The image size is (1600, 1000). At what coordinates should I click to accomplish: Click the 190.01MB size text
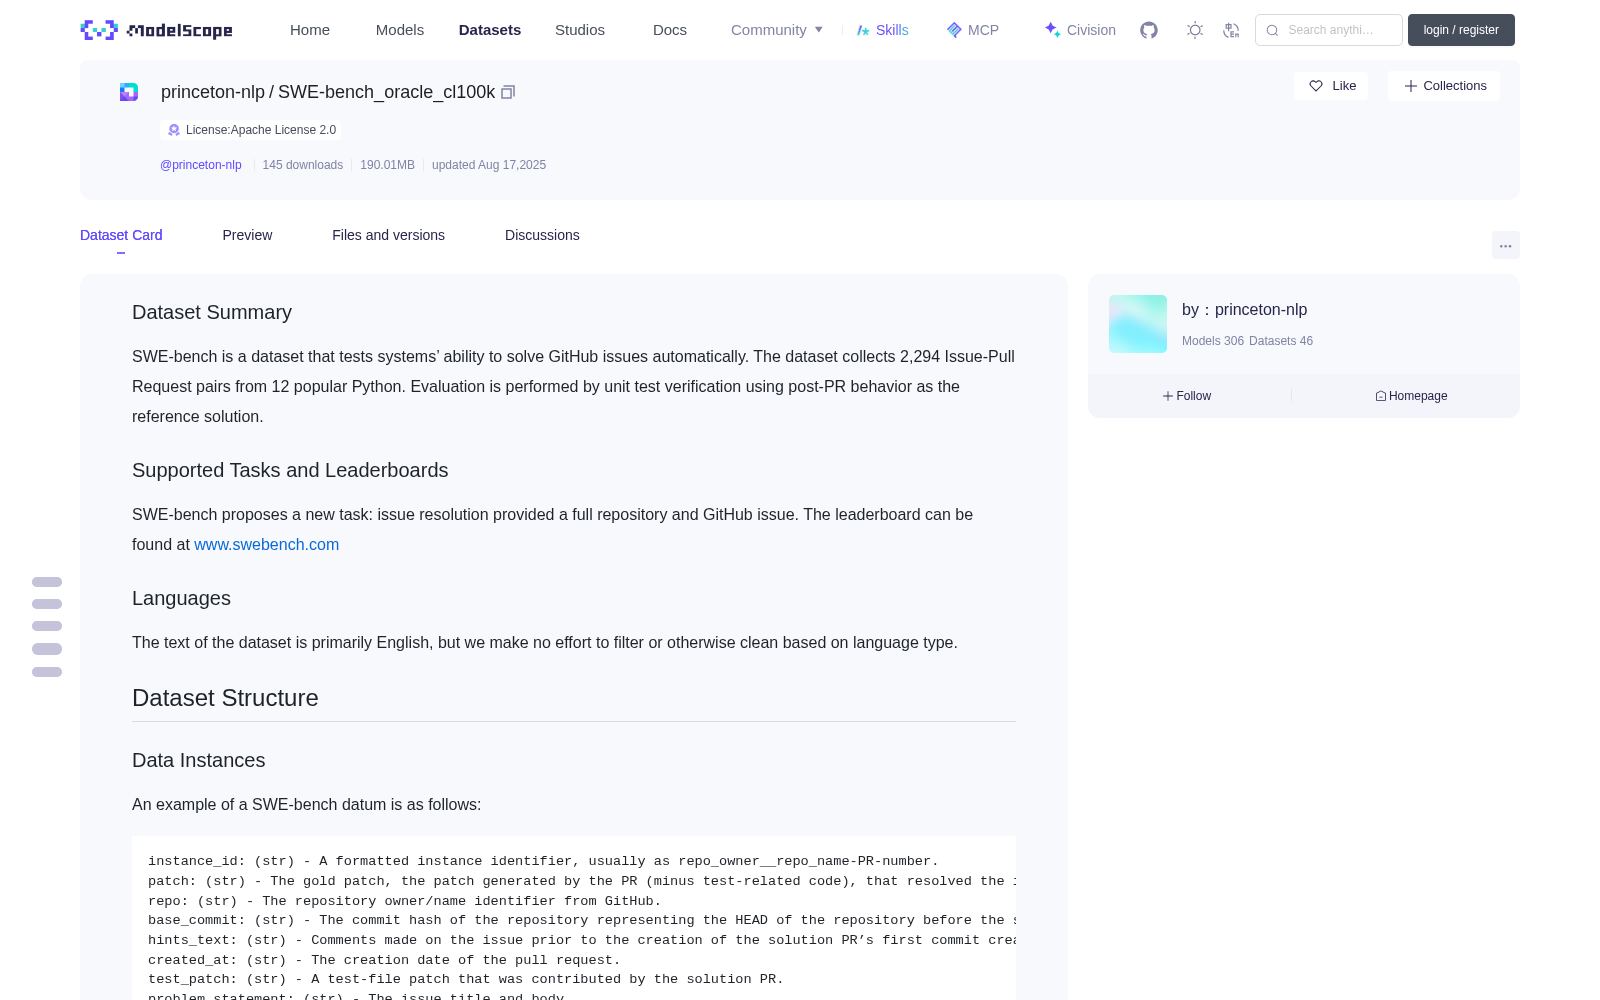pyautogui.click(x=387, y=165)
